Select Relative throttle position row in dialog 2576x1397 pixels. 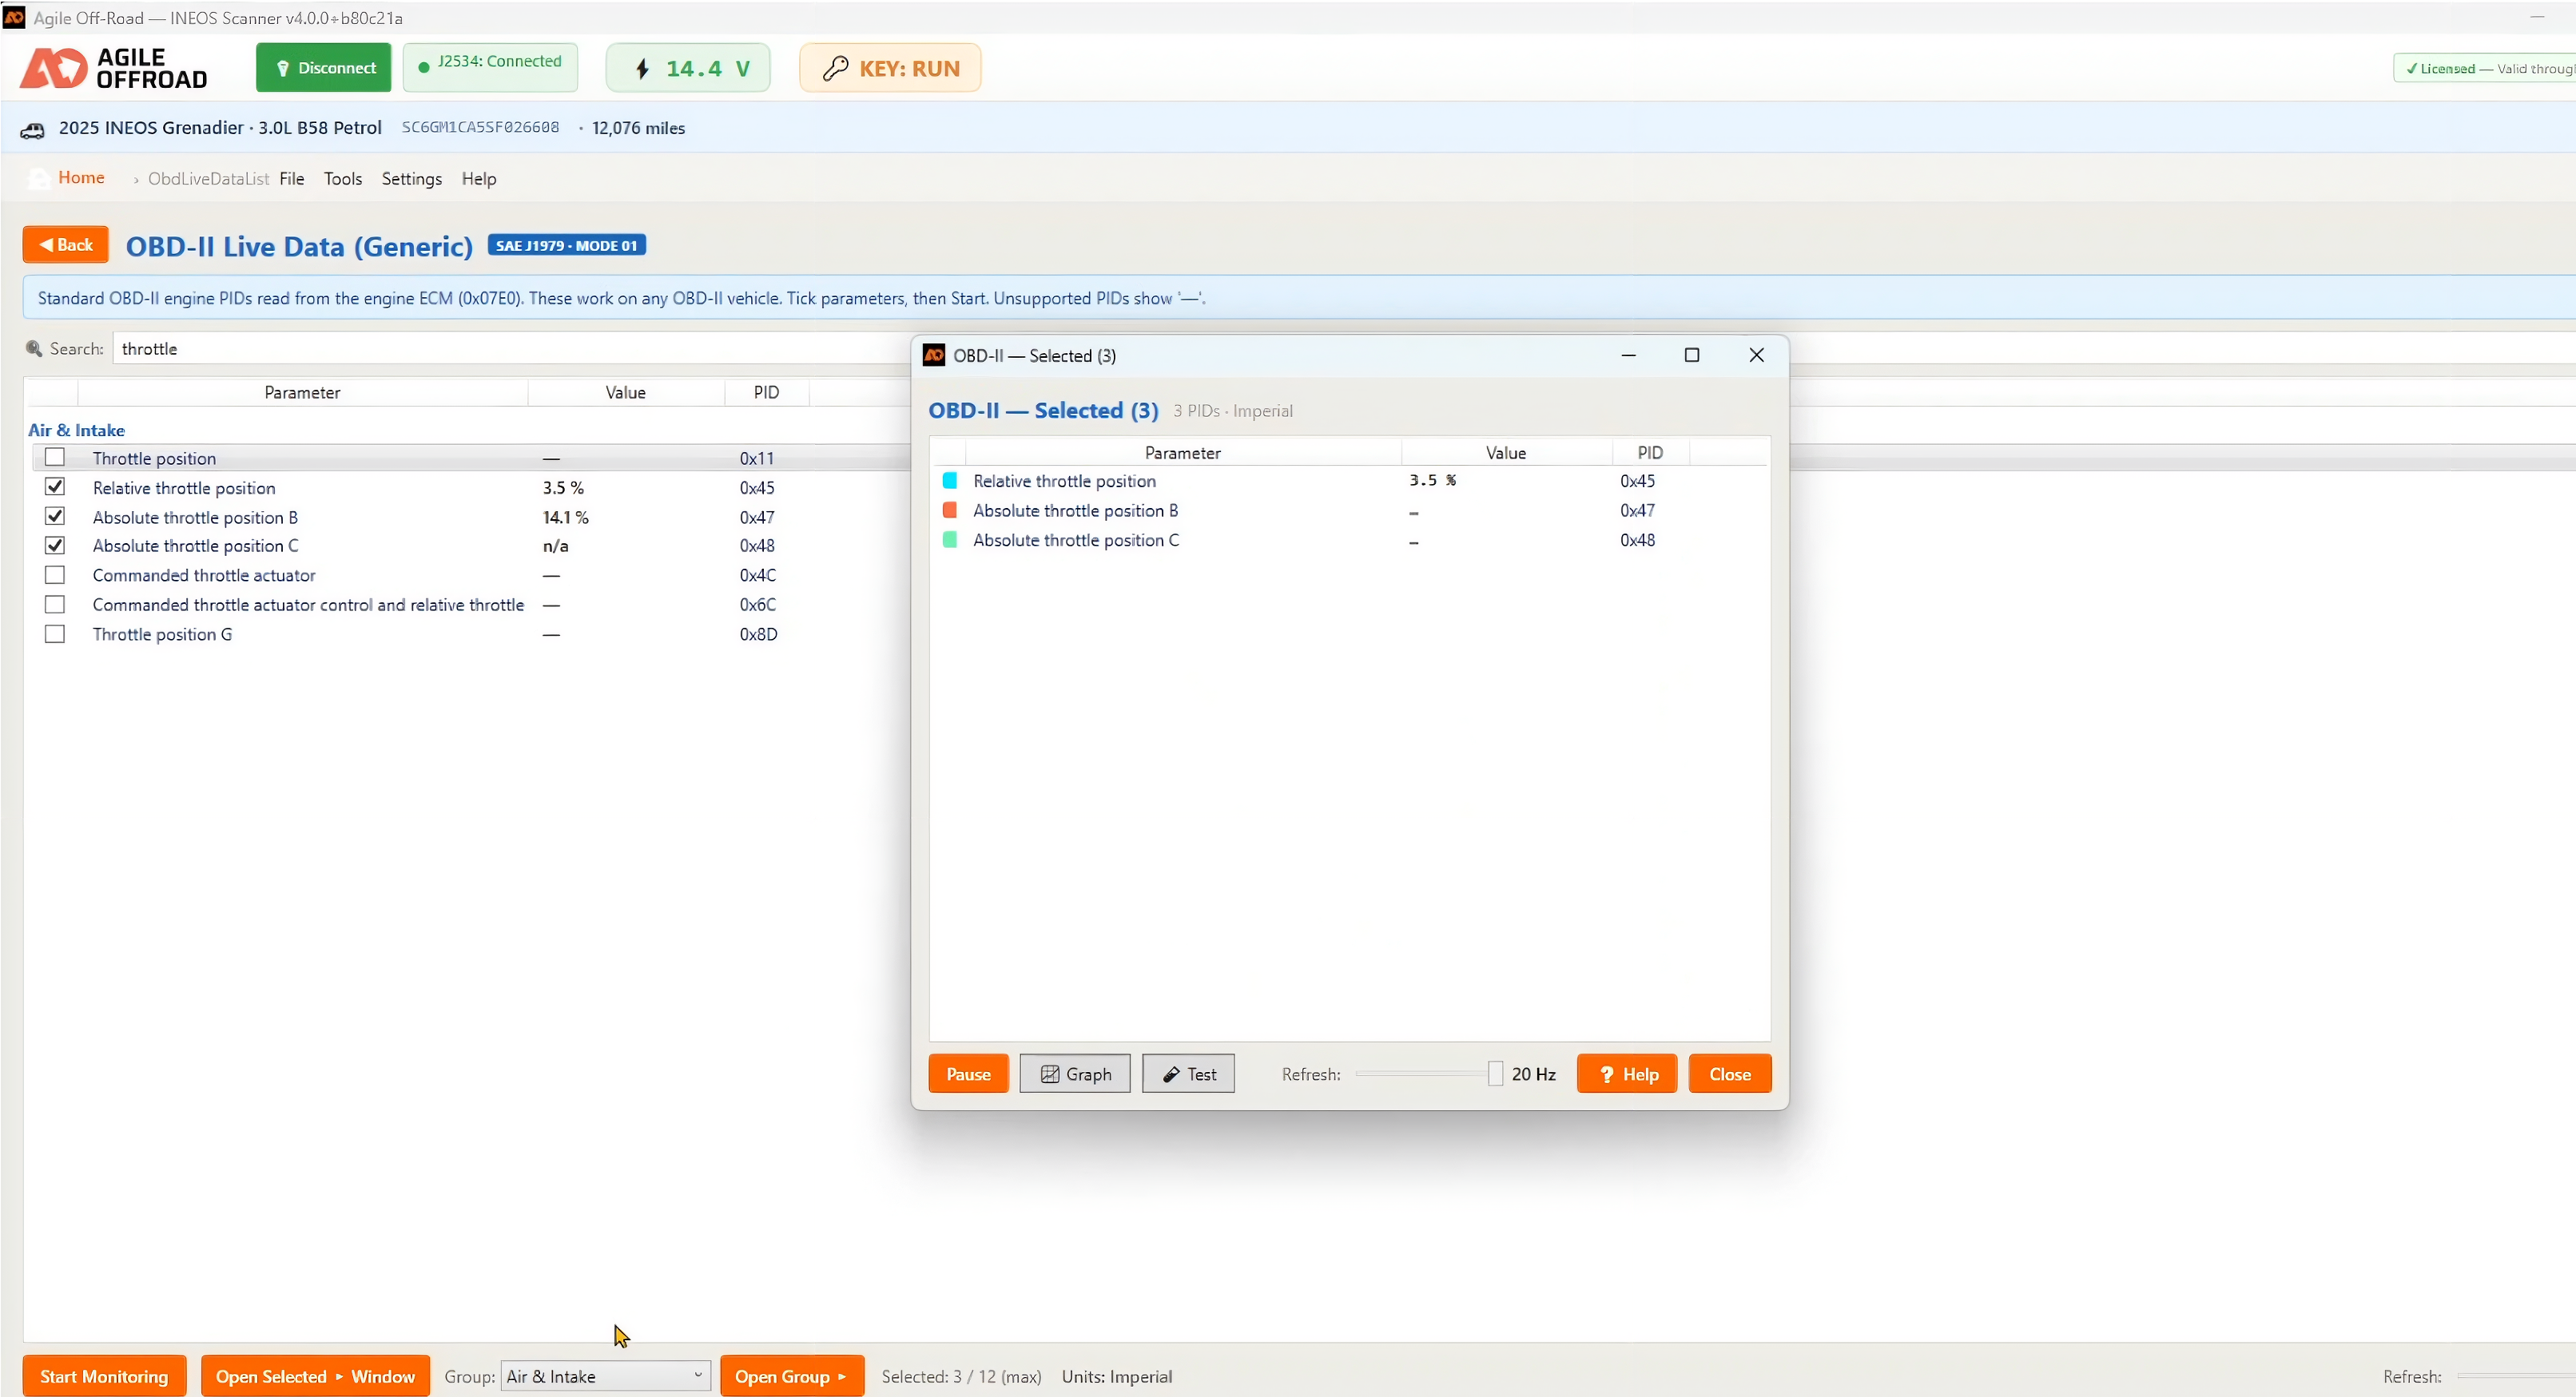click(1349, 480)
